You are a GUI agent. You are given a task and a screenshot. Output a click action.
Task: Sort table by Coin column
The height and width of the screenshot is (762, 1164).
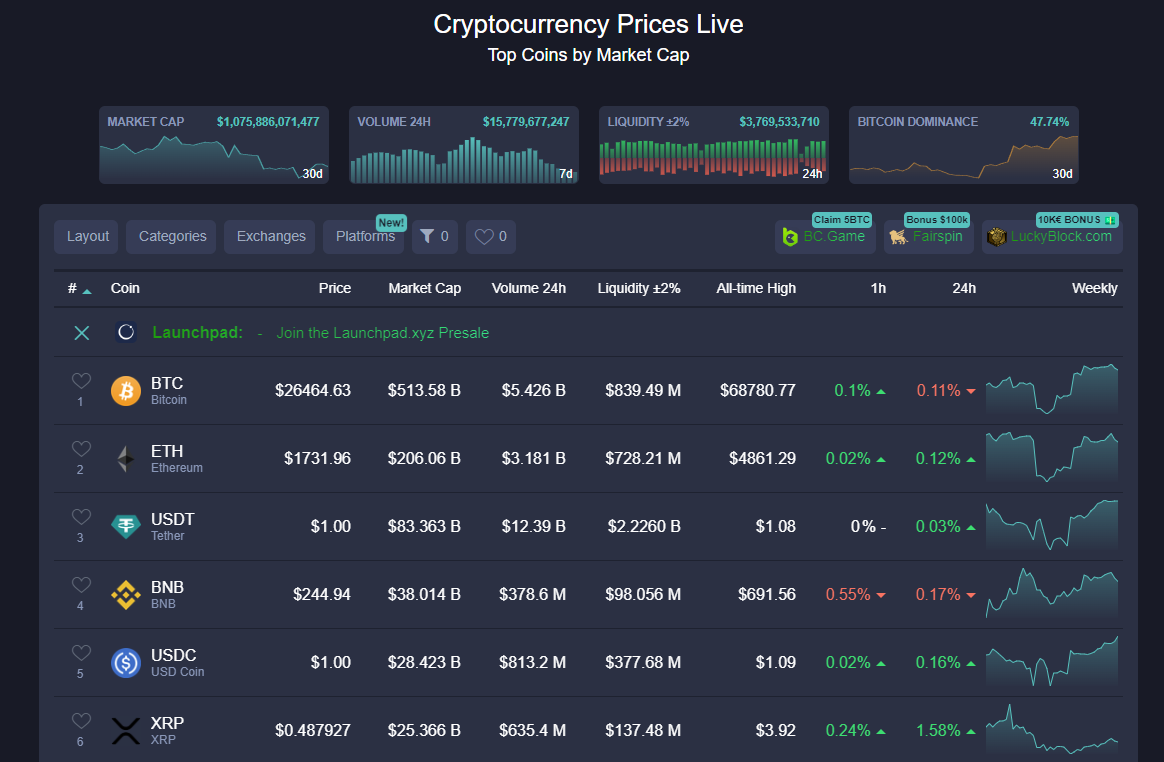click(125, 288)
